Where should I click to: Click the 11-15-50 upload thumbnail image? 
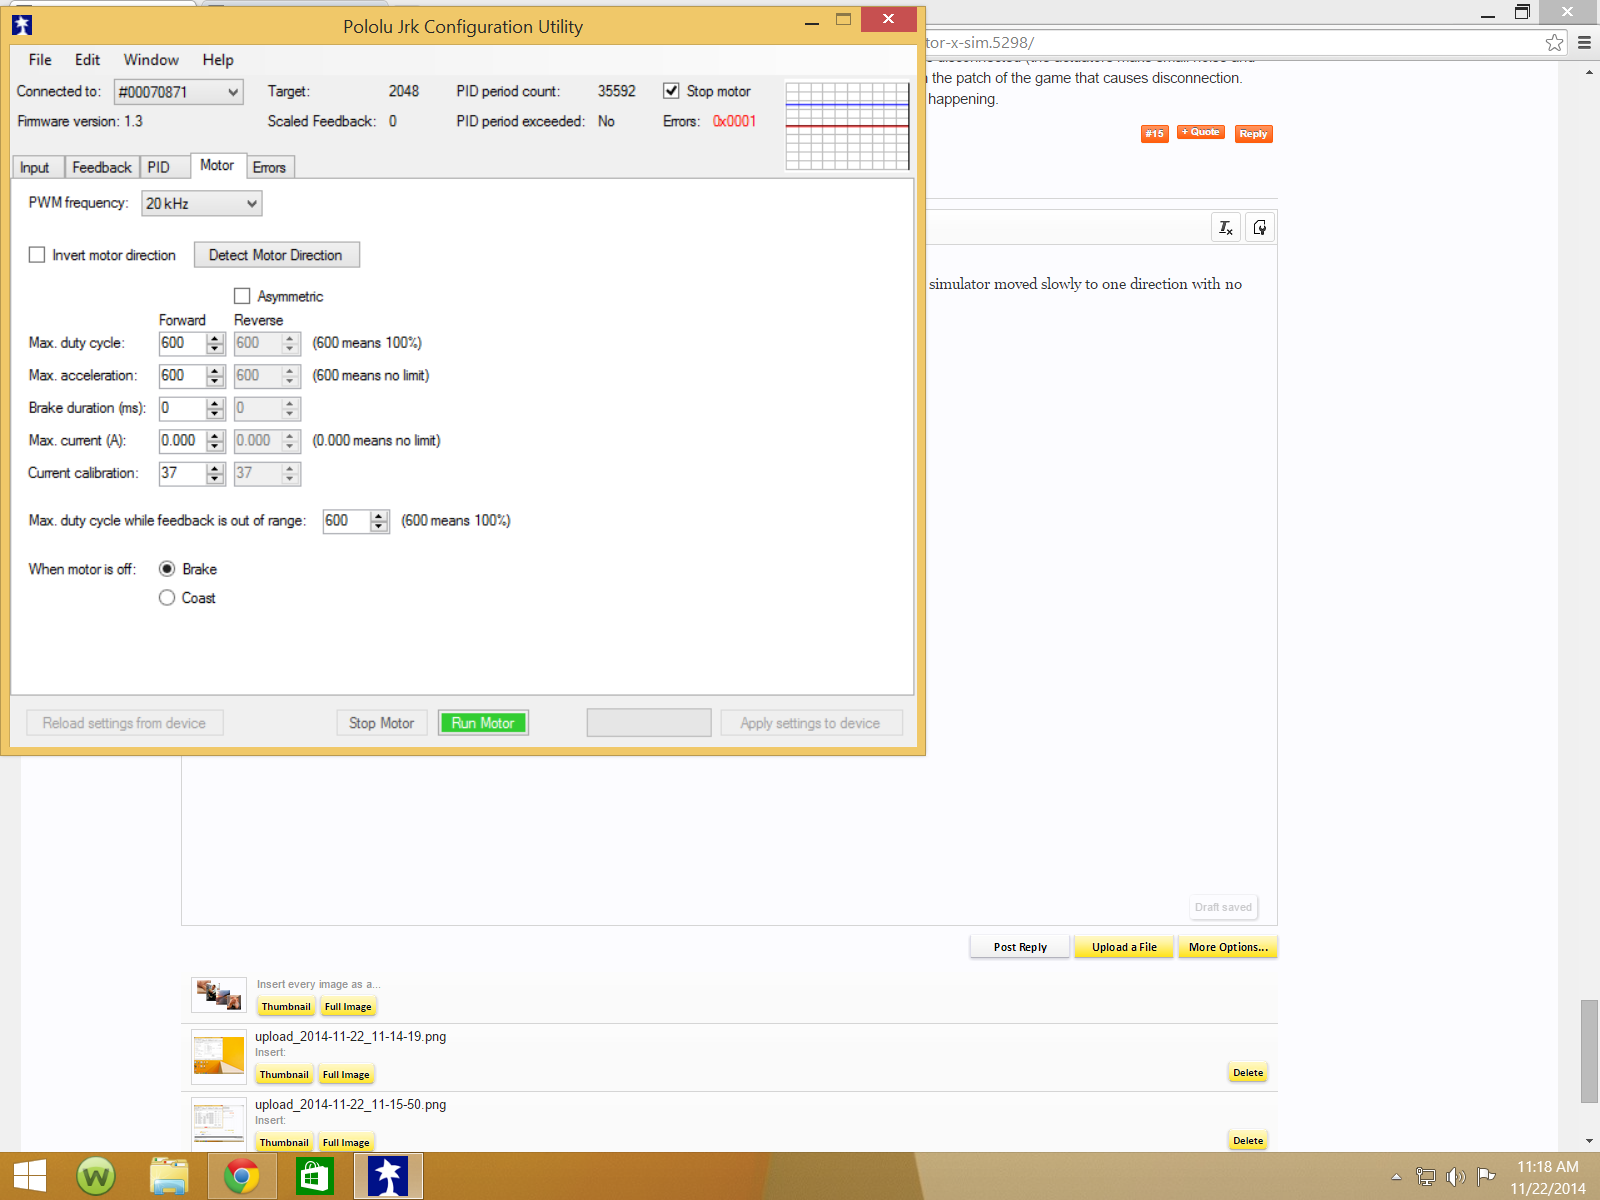pos(219,1124)
